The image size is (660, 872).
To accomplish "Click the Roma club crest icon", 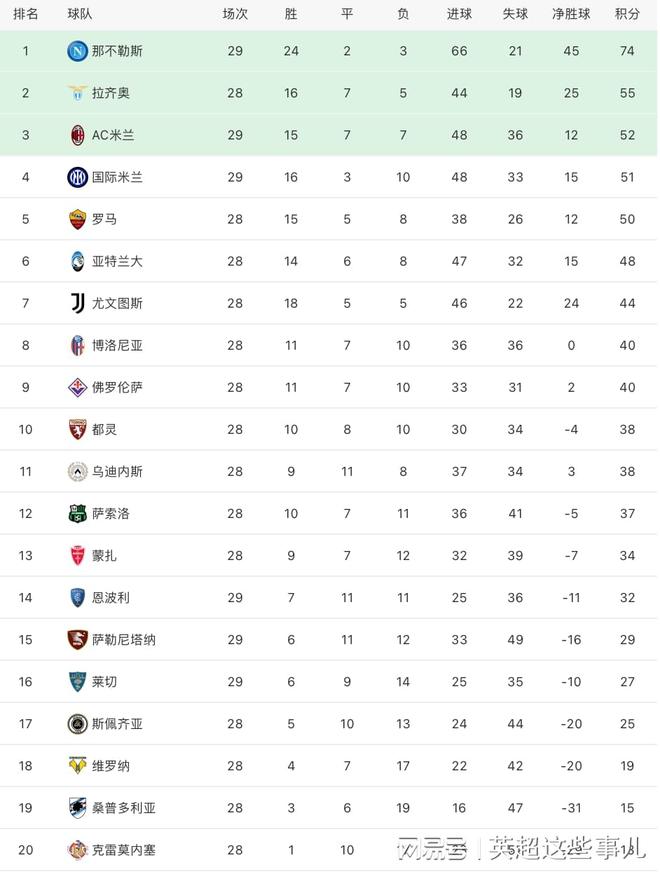I will [77, 219].
